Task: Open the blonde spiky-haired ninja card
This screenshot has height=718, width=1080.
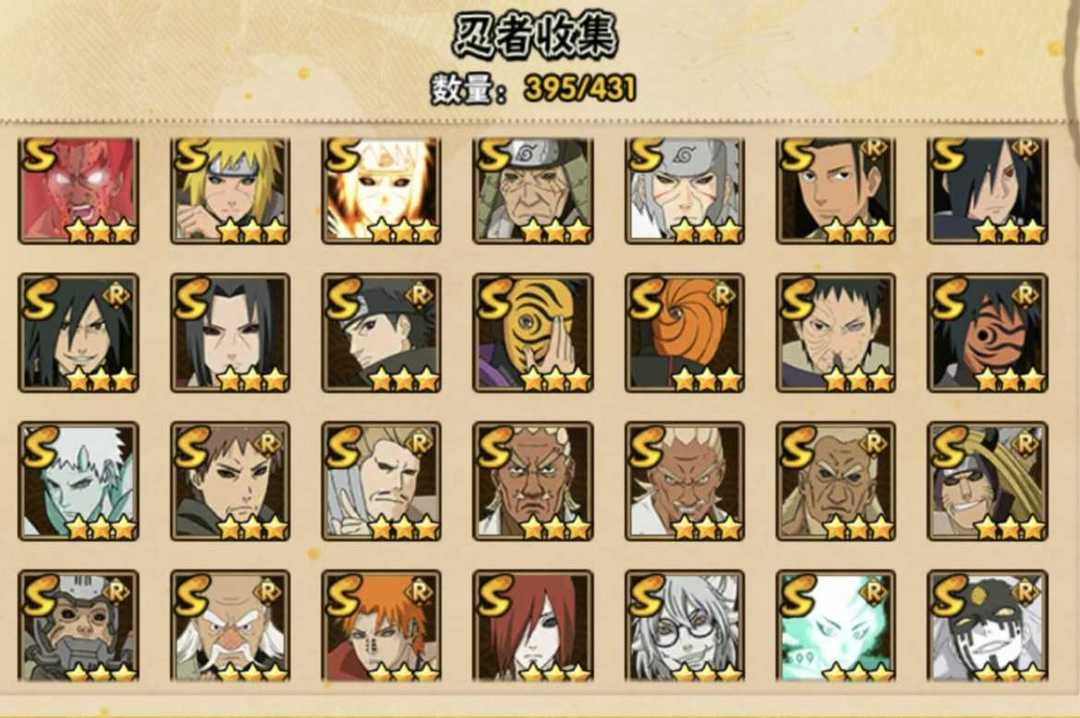Action: click(230, 191)
